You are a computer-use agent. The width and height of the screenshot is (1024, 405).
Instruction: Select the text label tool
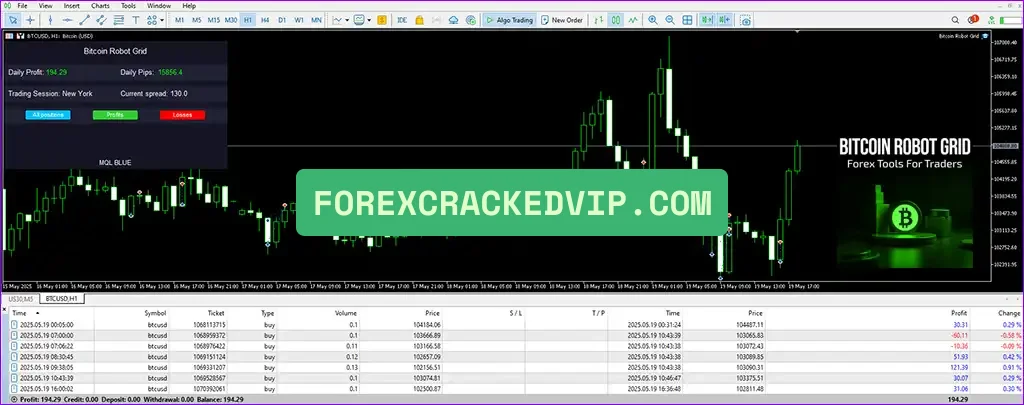coord(136,20)
